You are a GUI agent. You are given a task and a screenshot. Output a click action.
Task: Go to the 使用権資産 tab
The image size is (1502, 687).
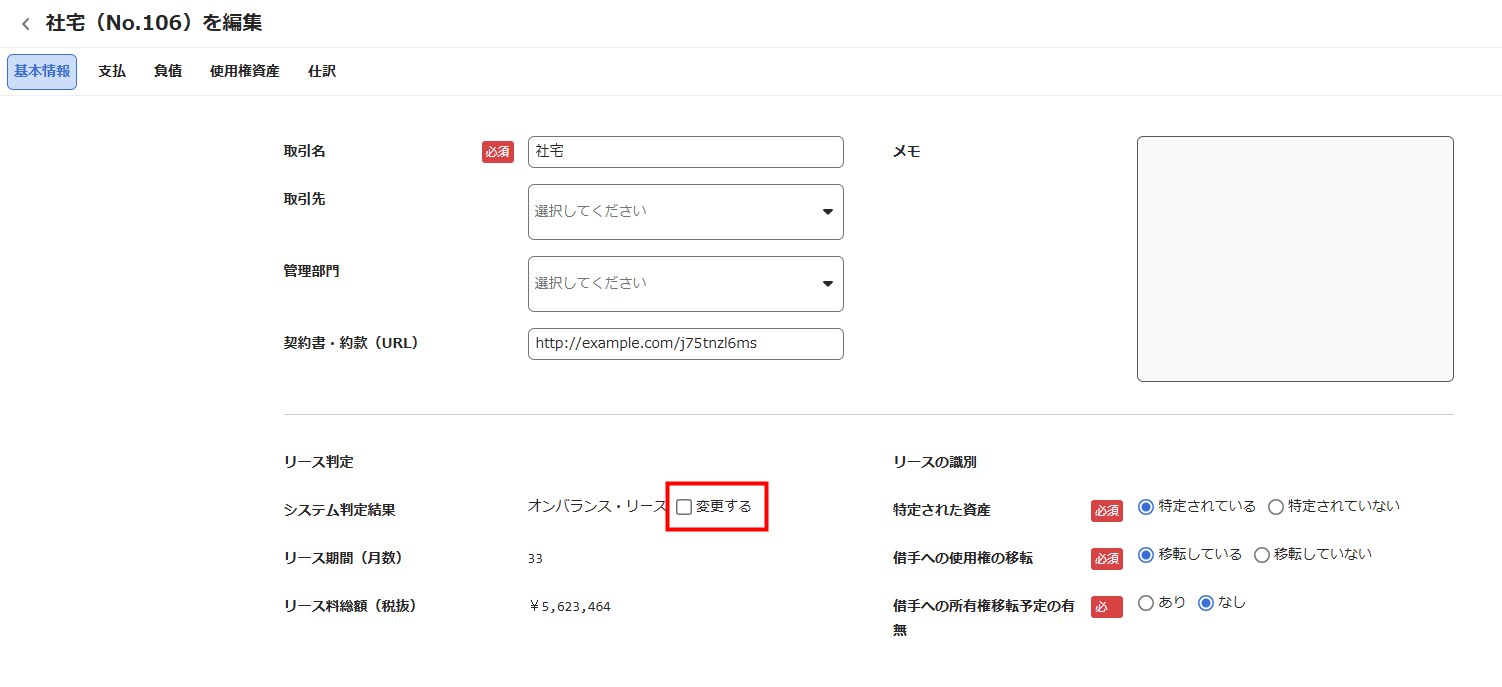point(244,72)
